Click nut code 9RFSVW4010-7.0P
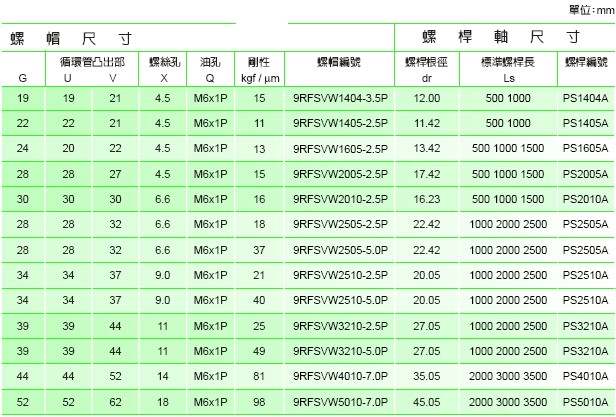 pos(335,376)
